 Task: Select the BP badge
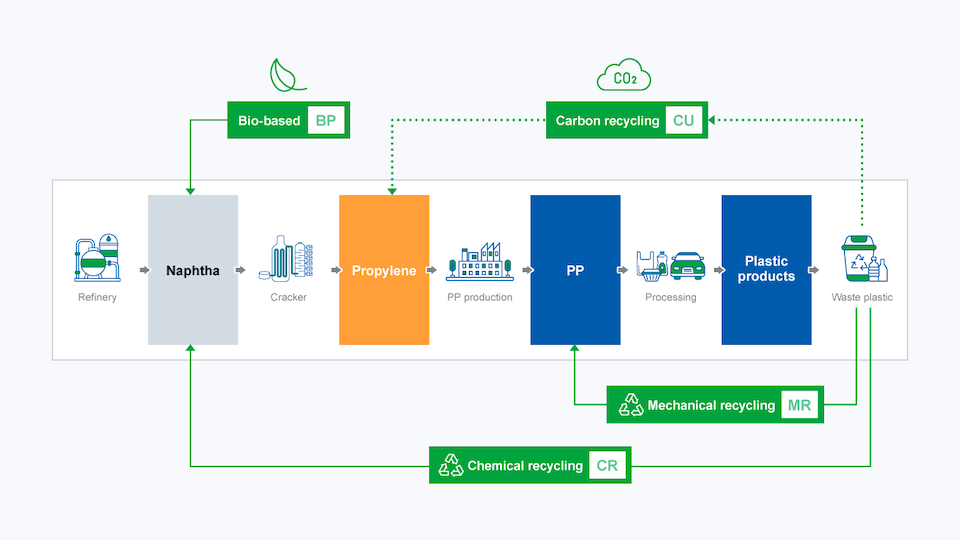[x=326, y=121]
